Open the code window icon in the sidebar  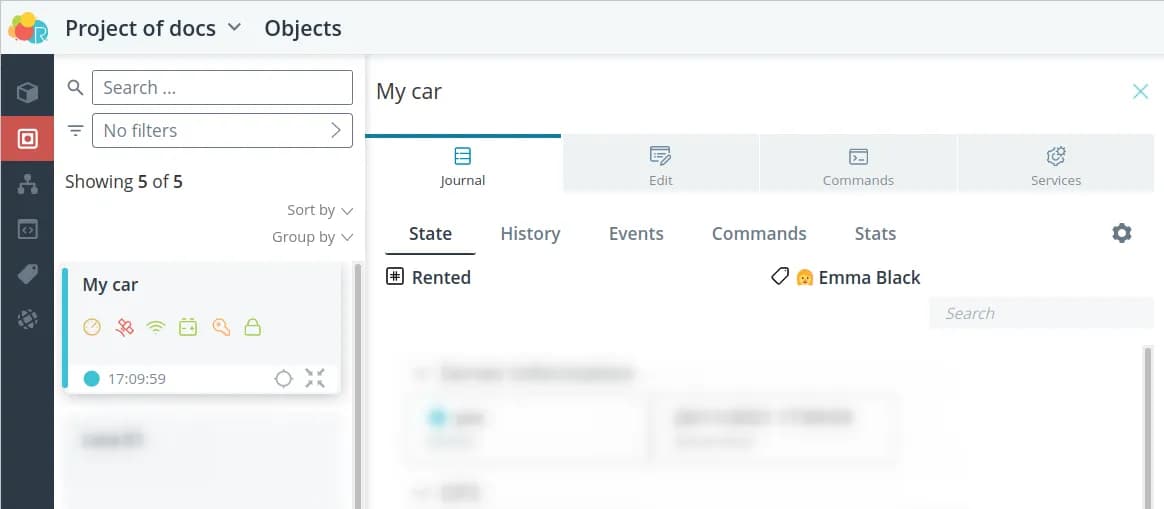pyautogui.click(x=27, y=229)
